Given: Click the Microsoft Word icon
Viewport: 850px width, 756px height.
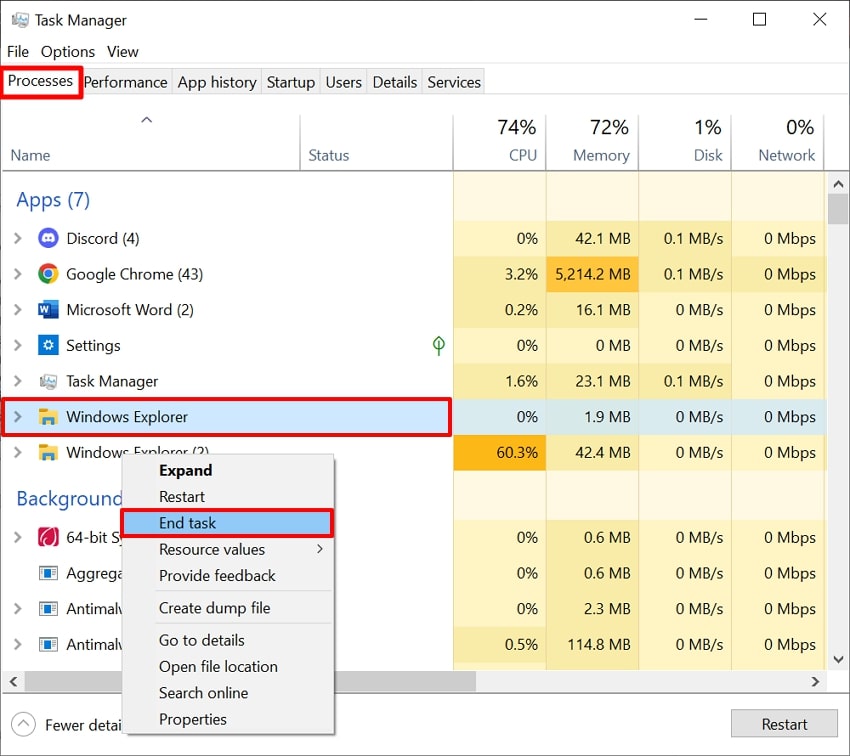Looking at the screenshot, I should tap(48, 310).
